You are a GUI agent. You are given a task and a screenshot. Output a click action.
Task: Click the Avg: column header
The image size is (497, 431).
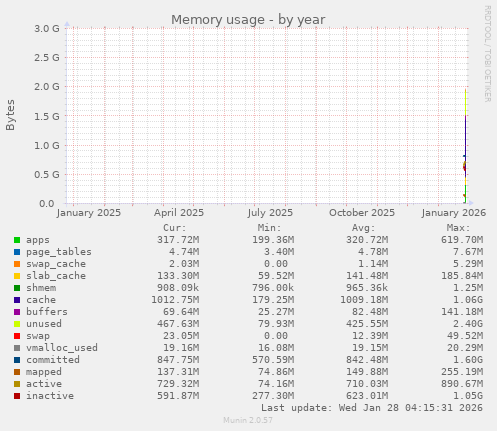(x=364, y=228)
